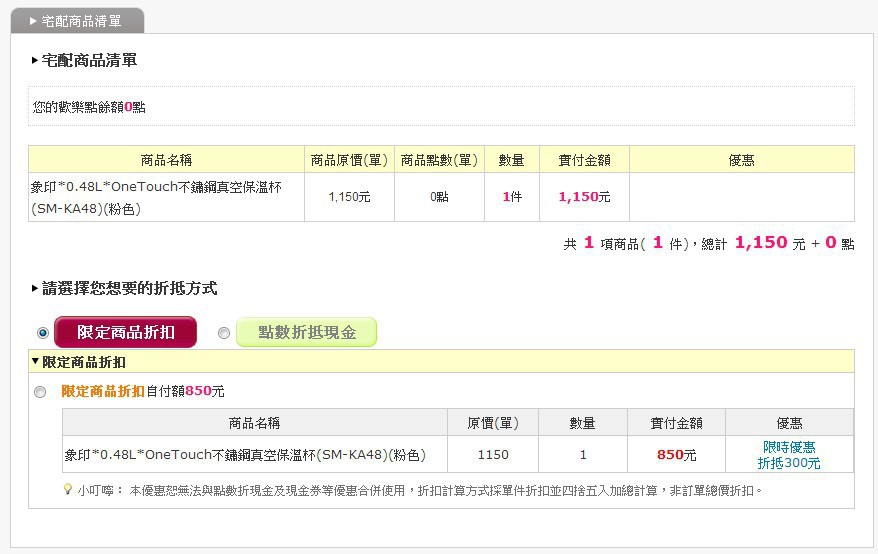Click the 優惠 header in upper table
Screen dimensions: 878x554
[x=741, y=160]
